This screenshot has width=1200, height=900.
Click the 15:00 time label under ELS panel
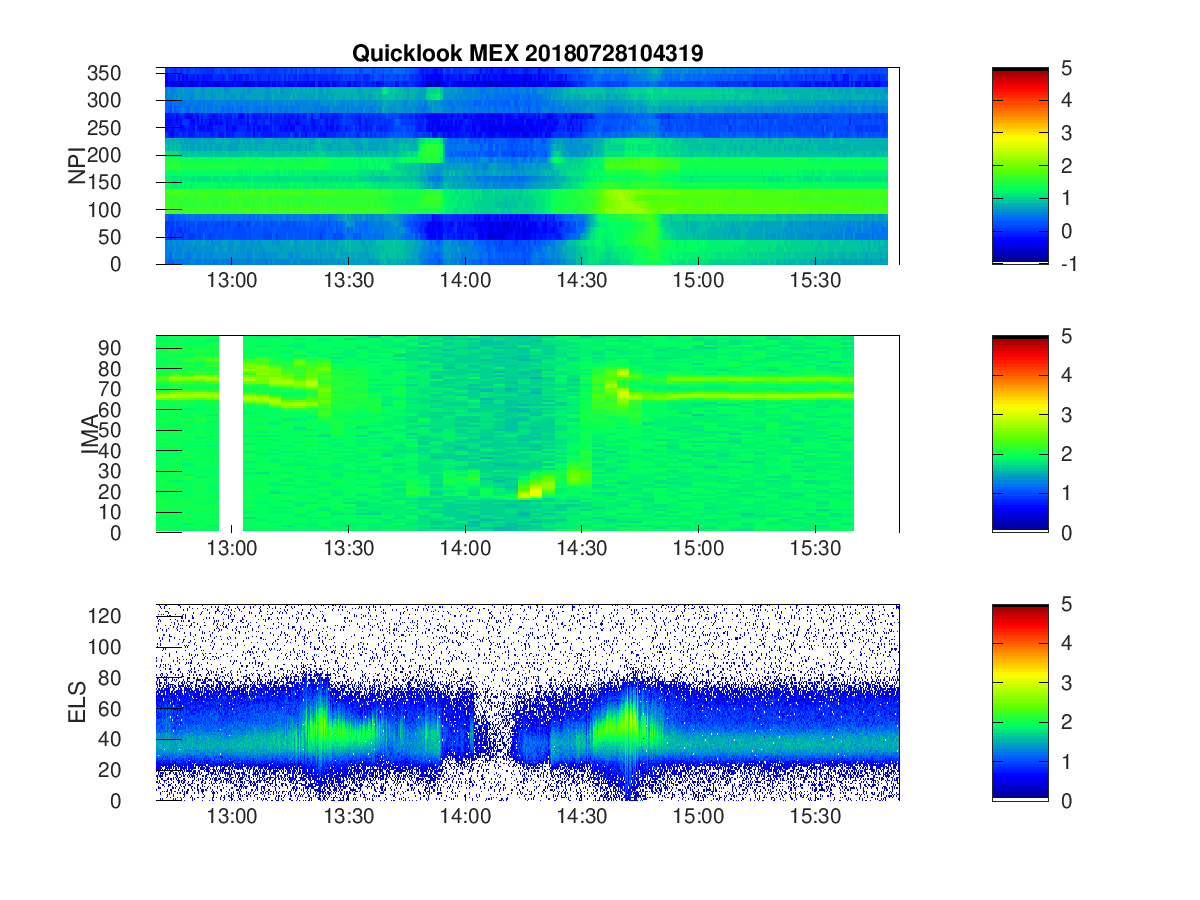[698, 817]
